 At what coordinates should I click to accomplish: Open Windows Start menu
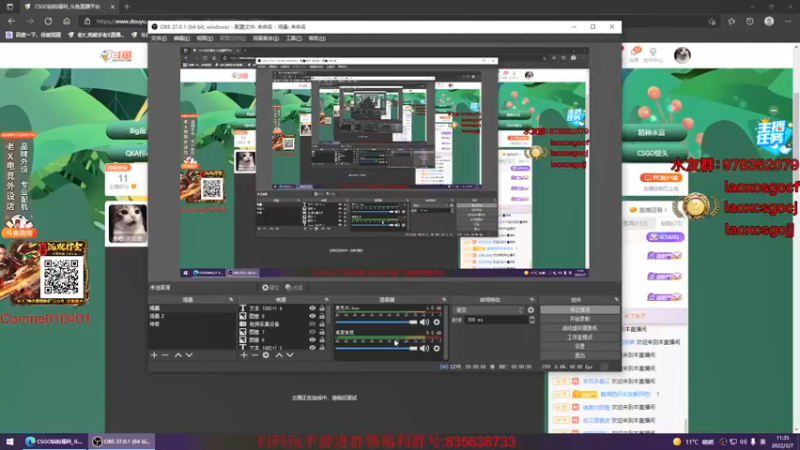click(10, 441)
